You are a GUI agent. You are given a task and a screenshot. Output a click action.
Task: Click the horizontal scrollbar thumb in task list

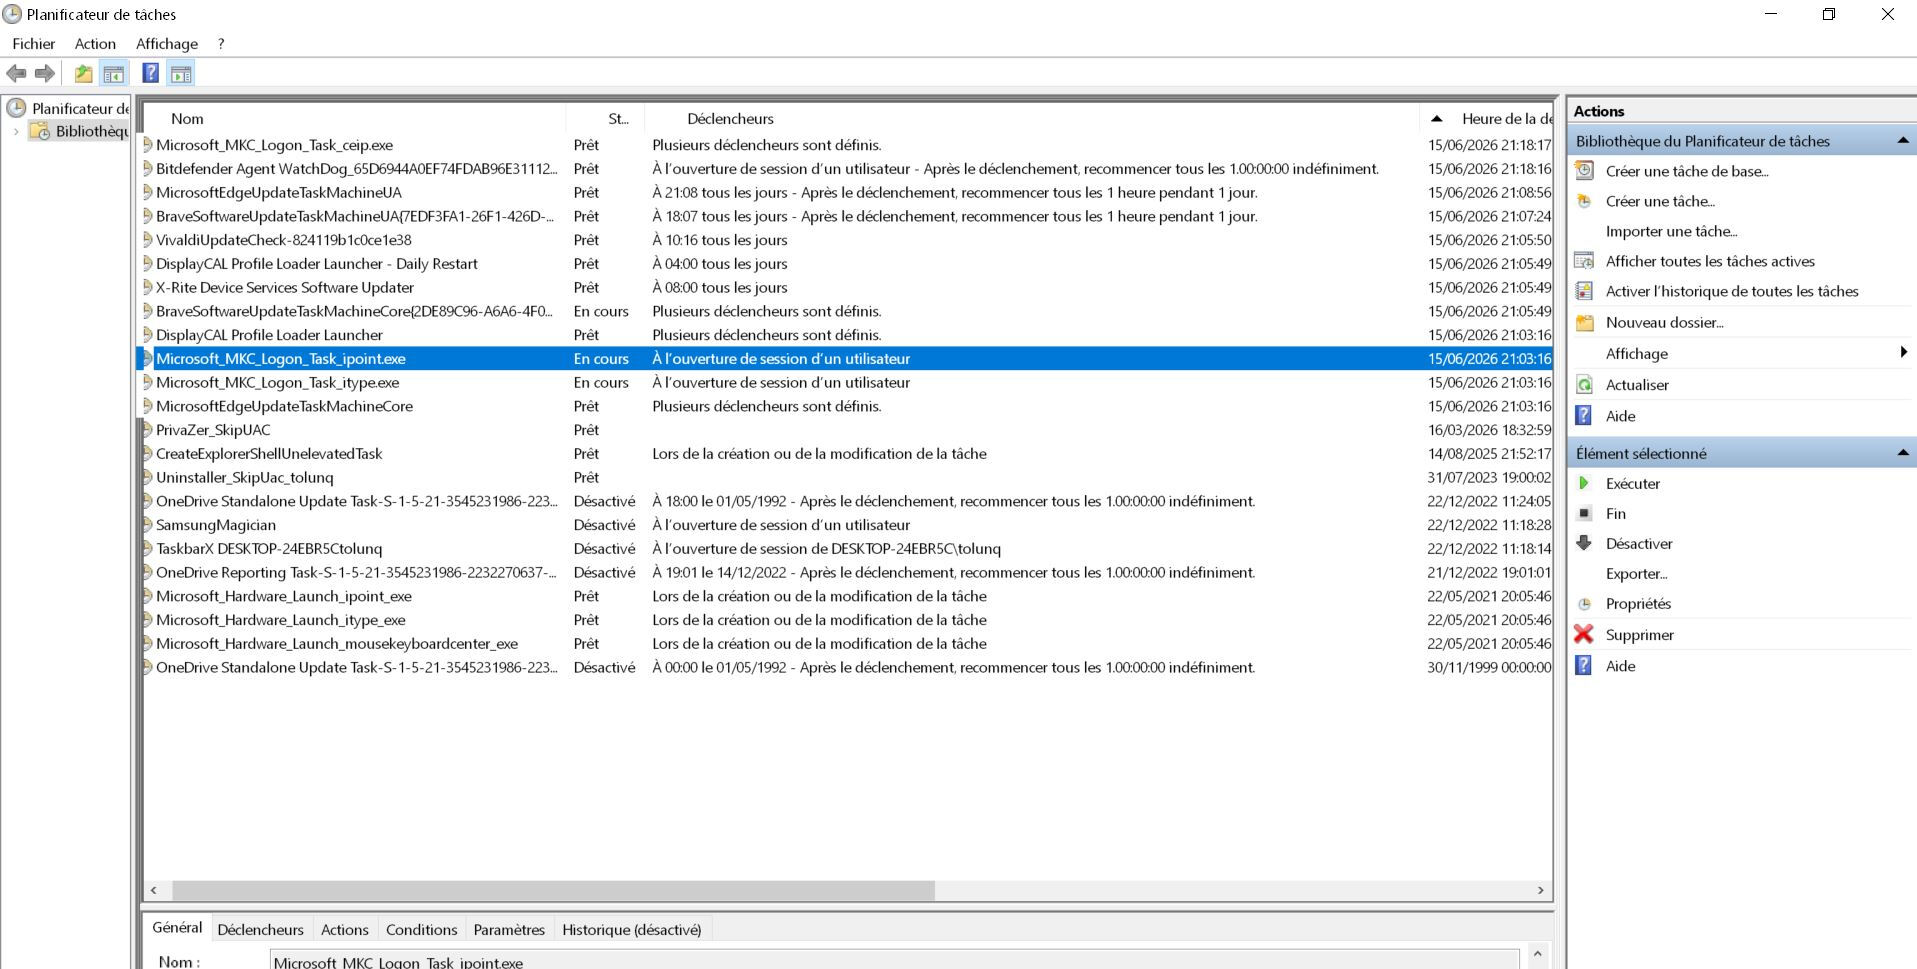pos(553,890)
